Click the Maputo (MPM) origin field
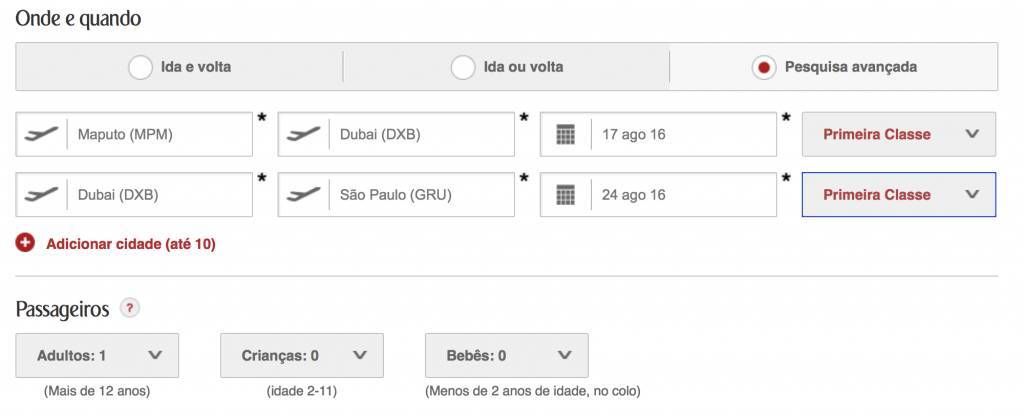This screenshot has height=419, width=1024. pos(158,134)
